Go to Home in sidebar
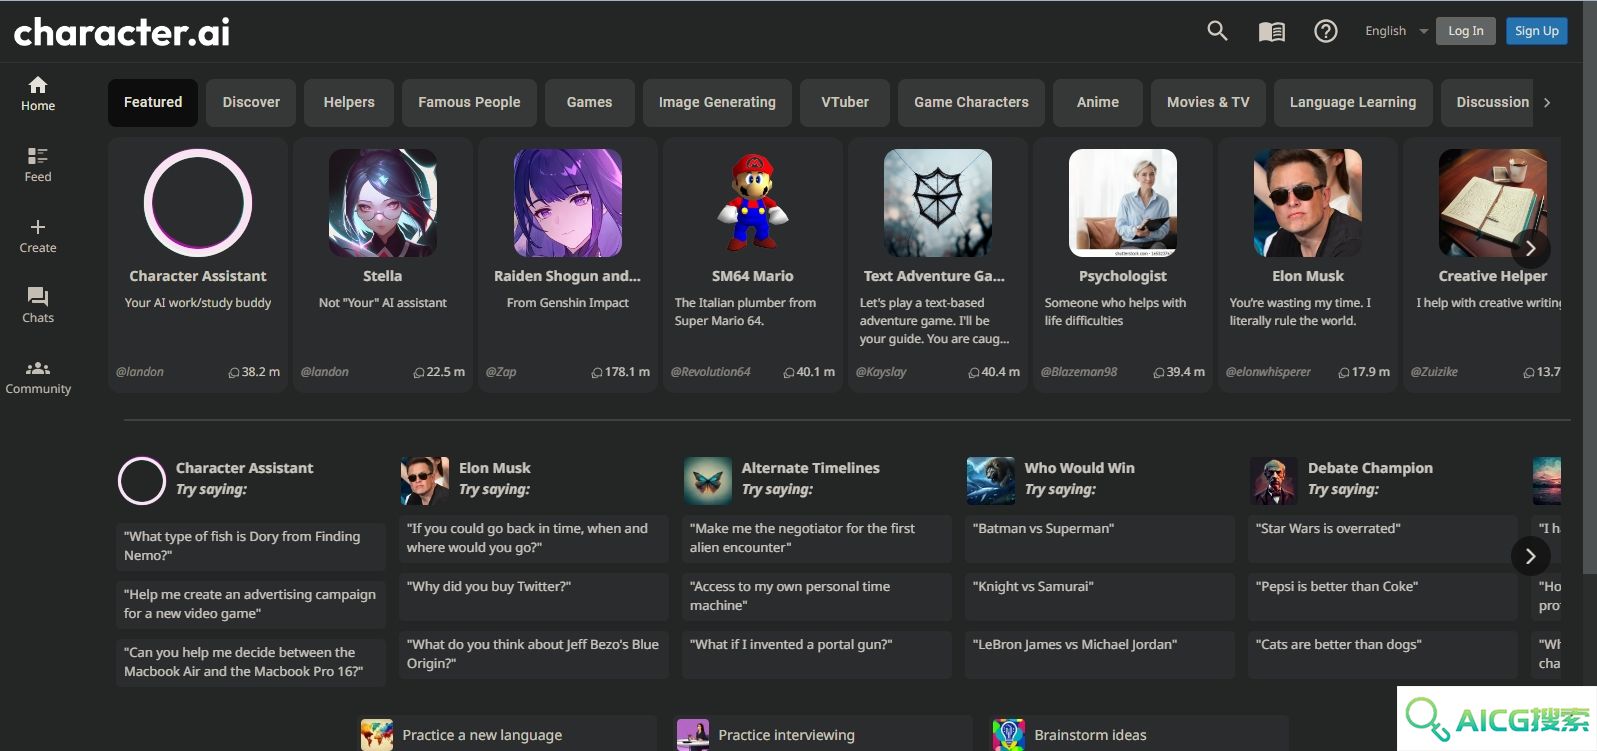Screen dimensions: 1597x751 [x=38, y=94]
